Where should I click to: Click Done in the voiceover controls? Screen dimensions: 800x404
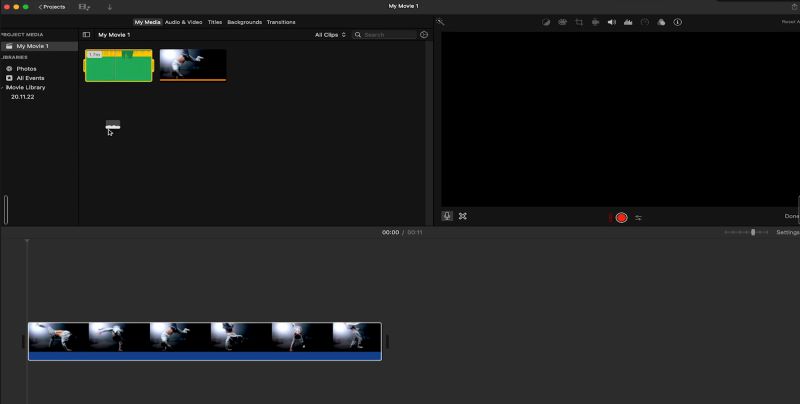[x=792, y=216]
